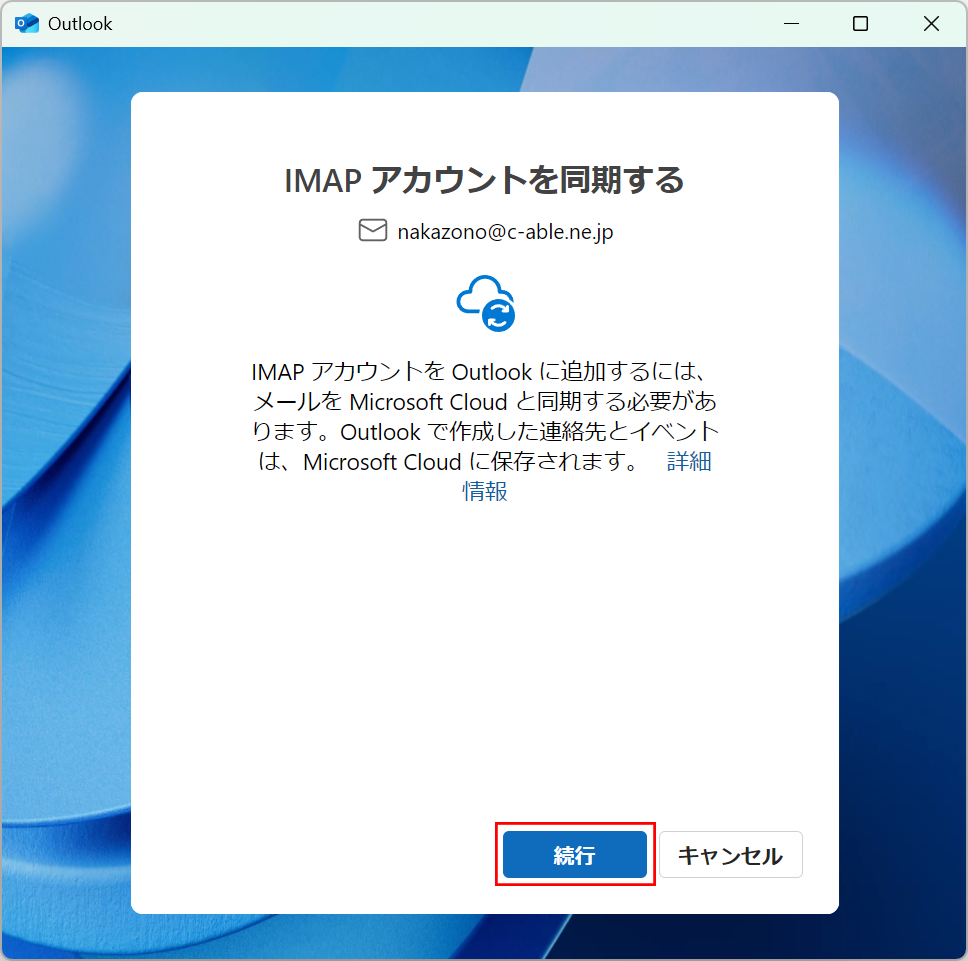Click the 続行 button
Viewport: 968px width, 961px height.
point(574,854)
